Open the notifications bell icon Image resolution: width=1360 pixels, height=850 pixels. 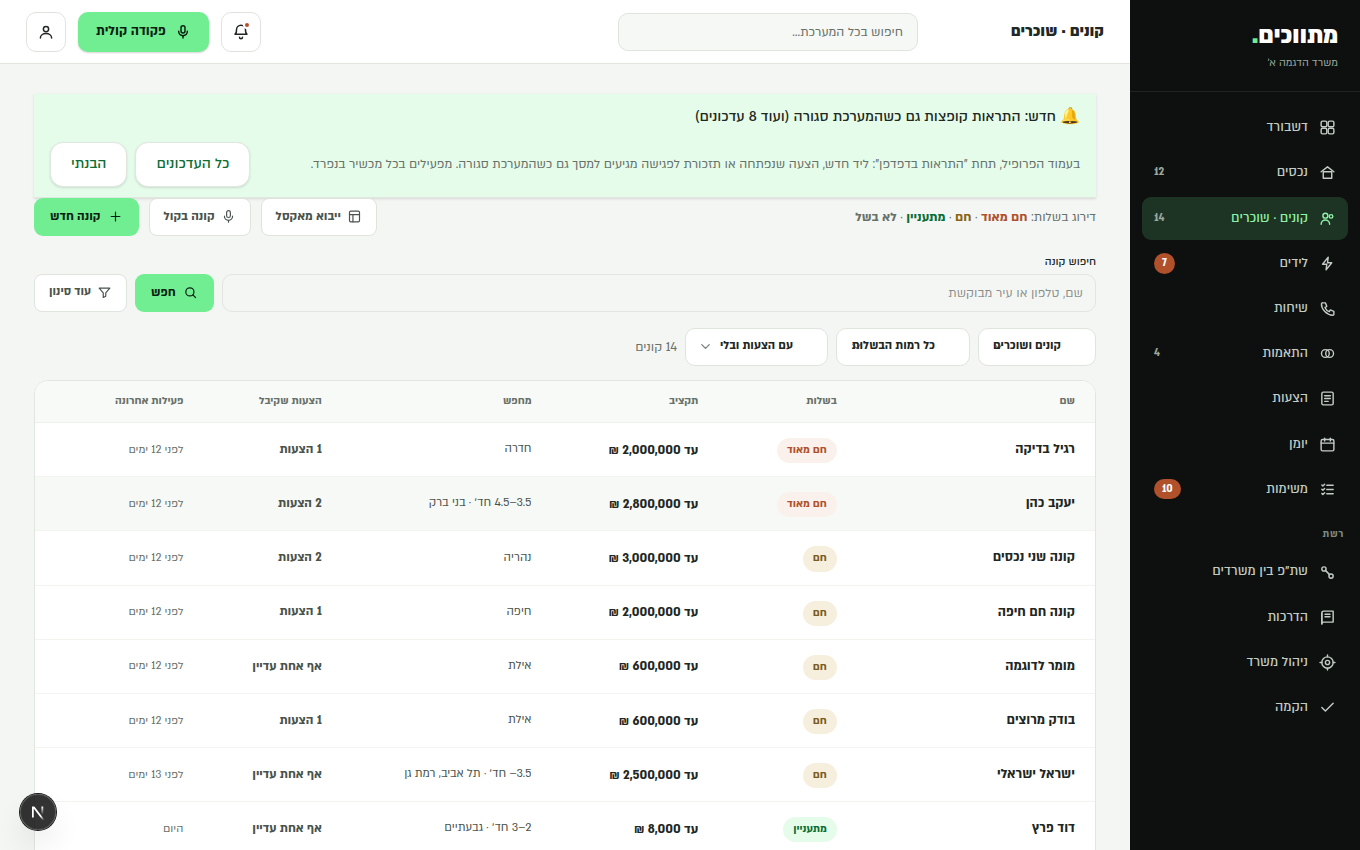pyautogui.click(x=241, y=32)
